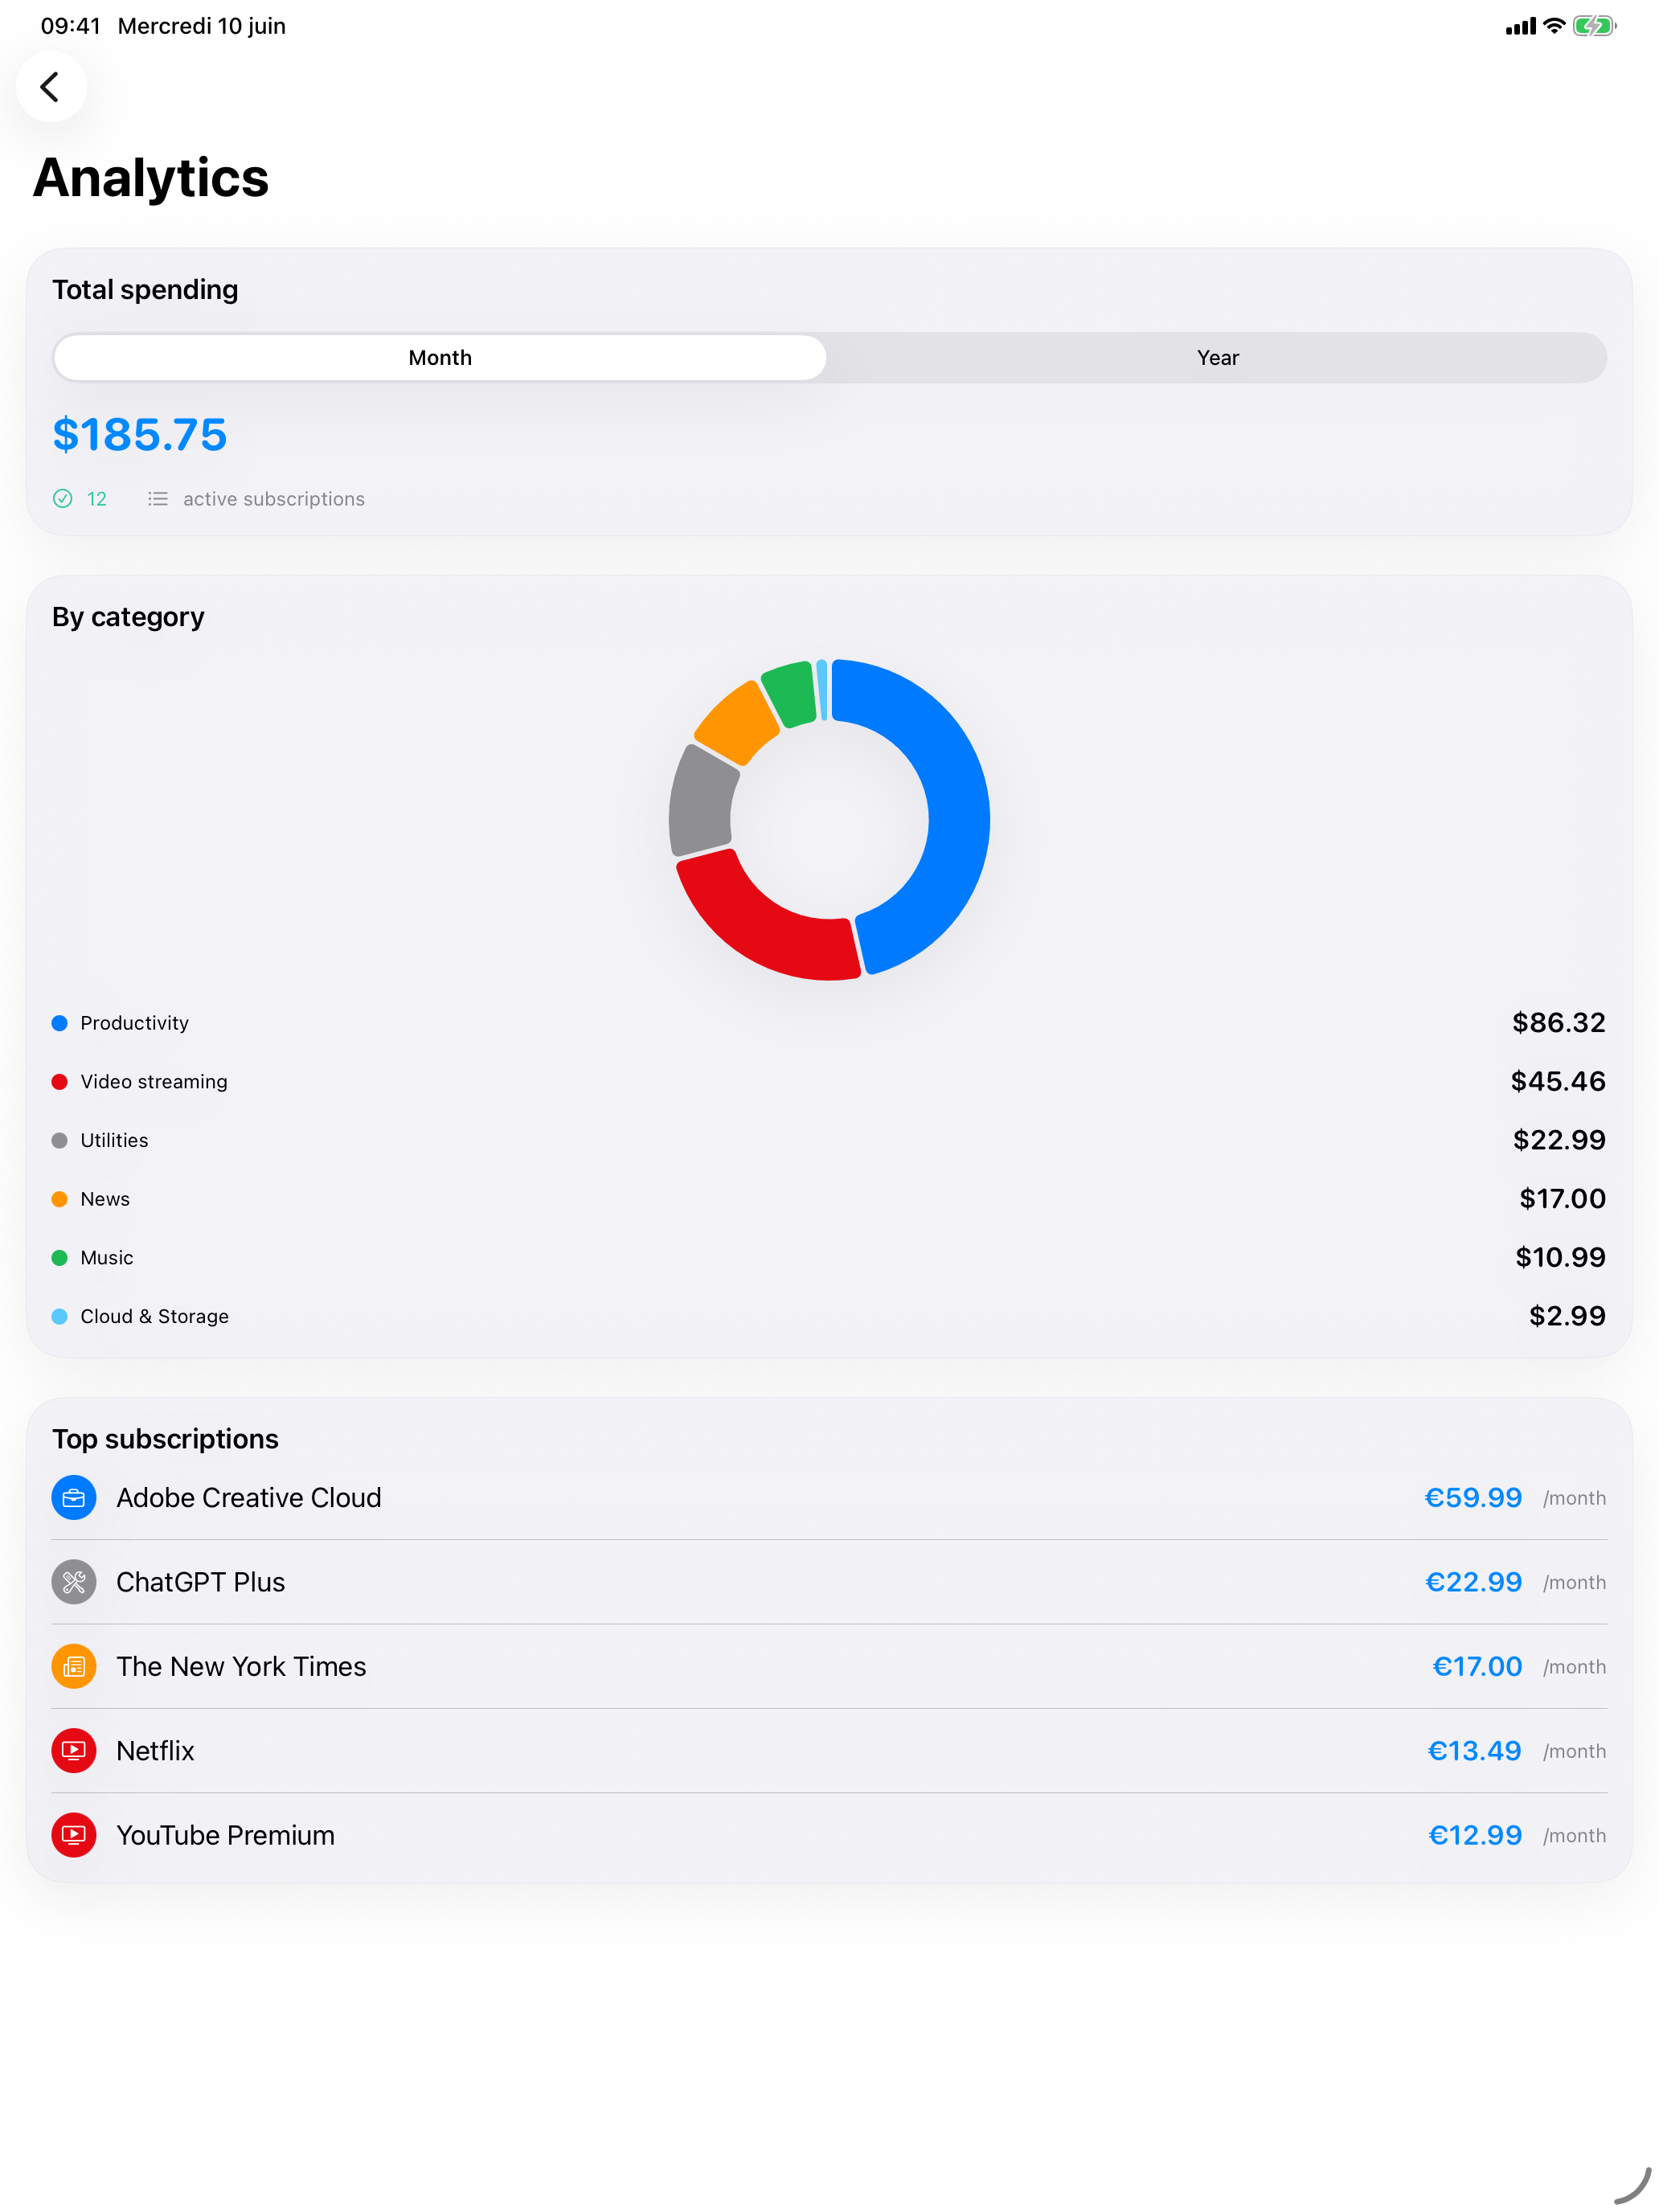The height and width of the screenshot is (2212, 1659).
Task: Select the Month spending tab
Action: (440, 358)
